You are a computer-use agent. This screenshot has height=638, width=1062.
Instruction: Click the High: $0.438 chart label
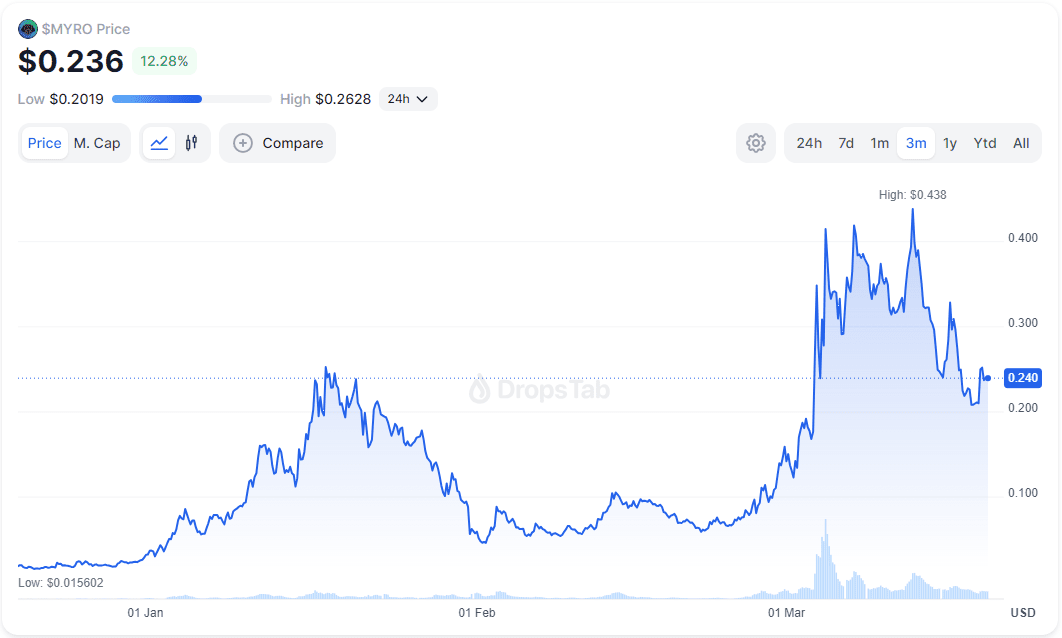pos(912,194)
